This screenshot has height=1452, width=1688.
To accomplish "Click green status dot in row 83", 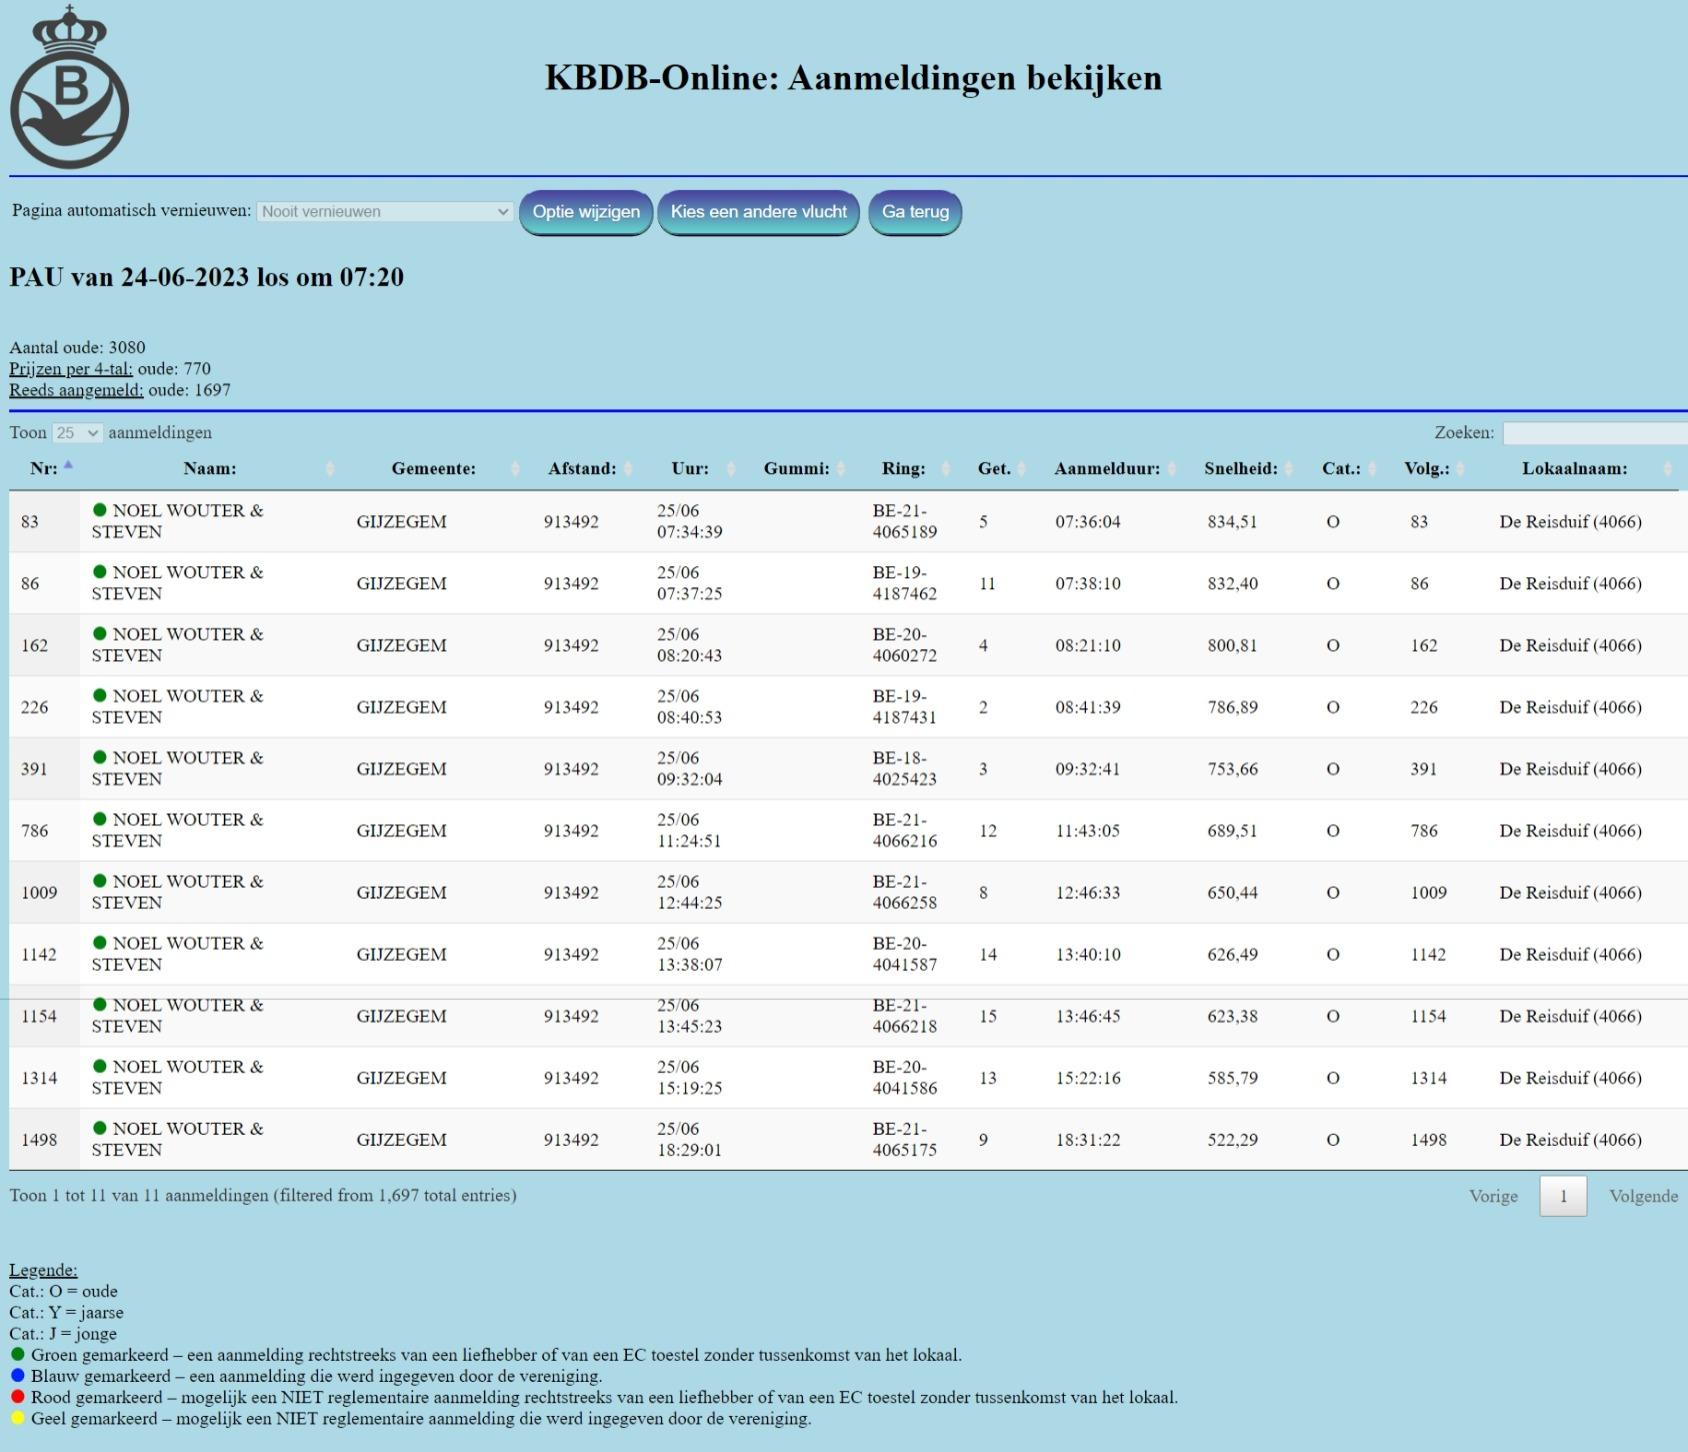I will 100,510.
